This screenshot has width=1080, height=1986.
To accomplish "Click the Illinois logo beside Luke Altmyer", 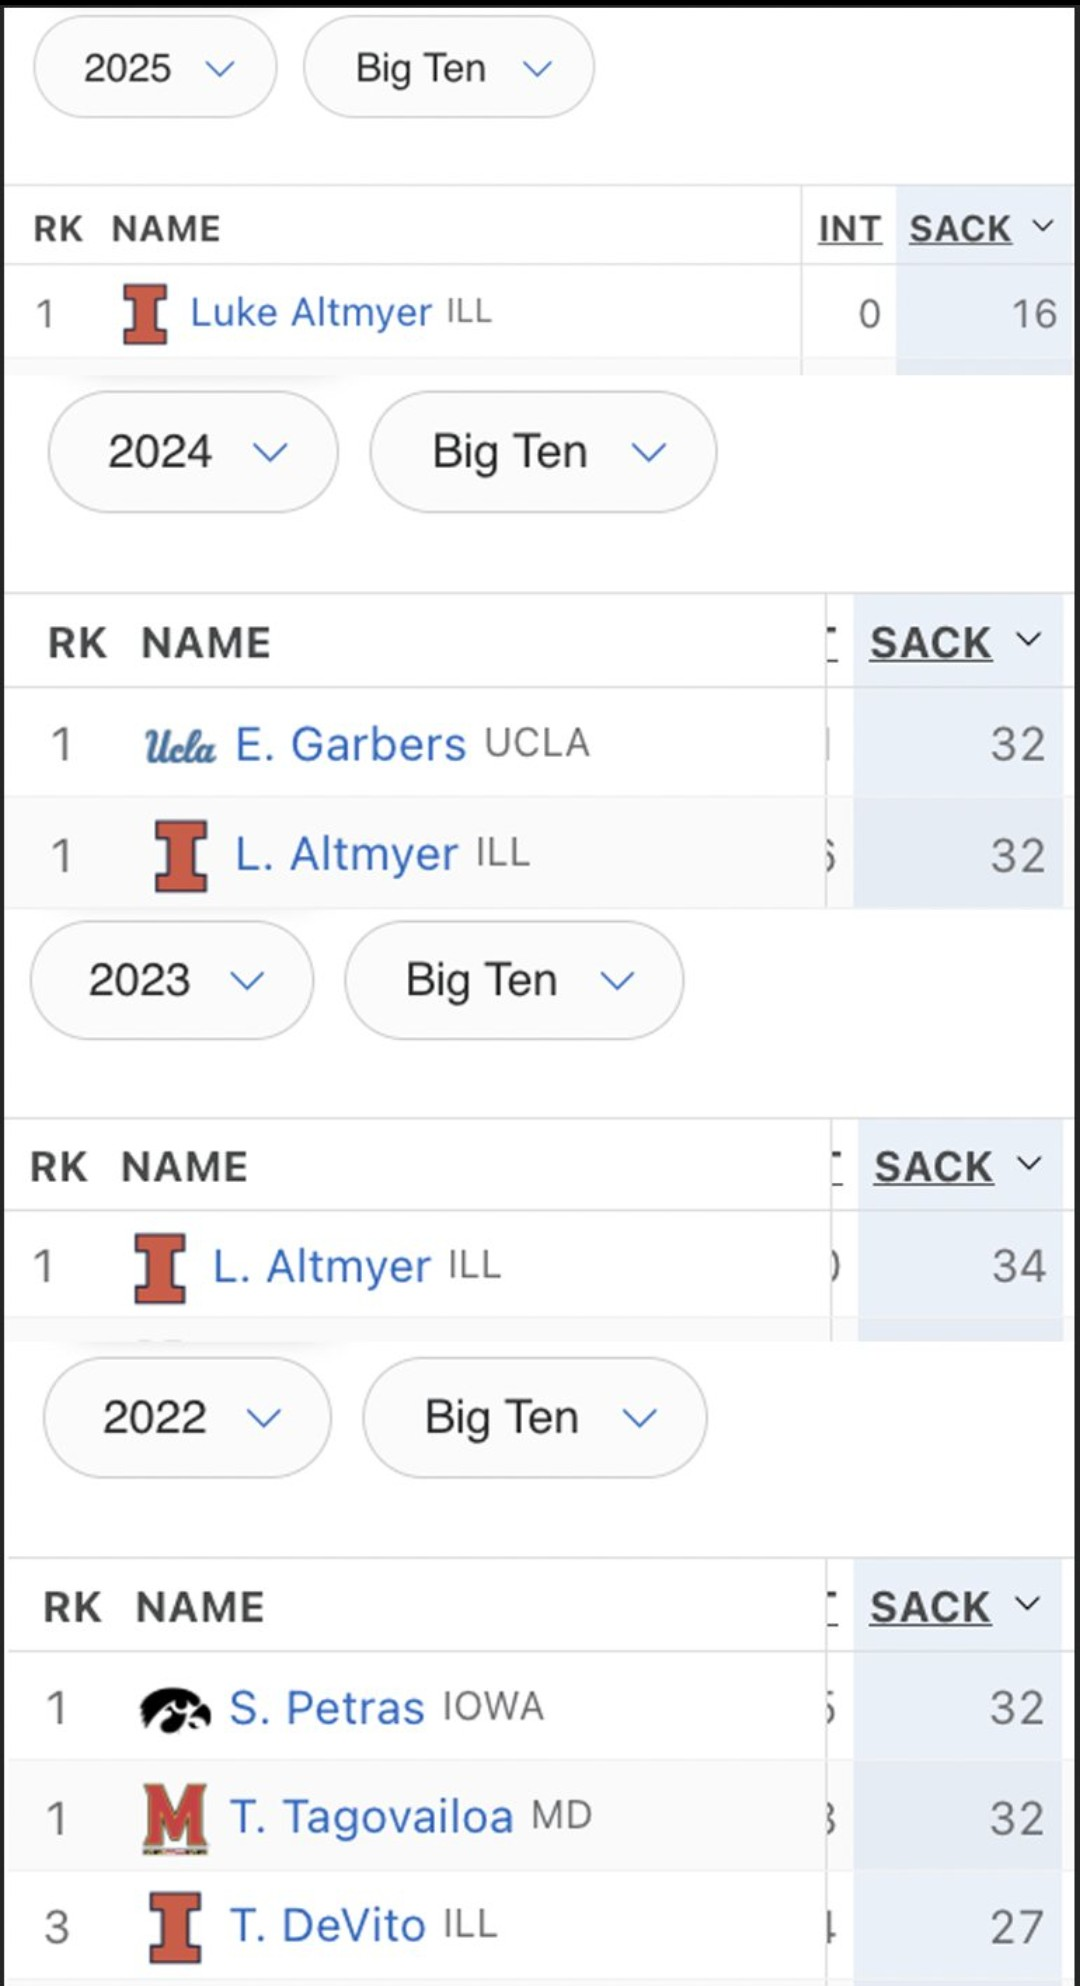I will click(x=145, y=314).
